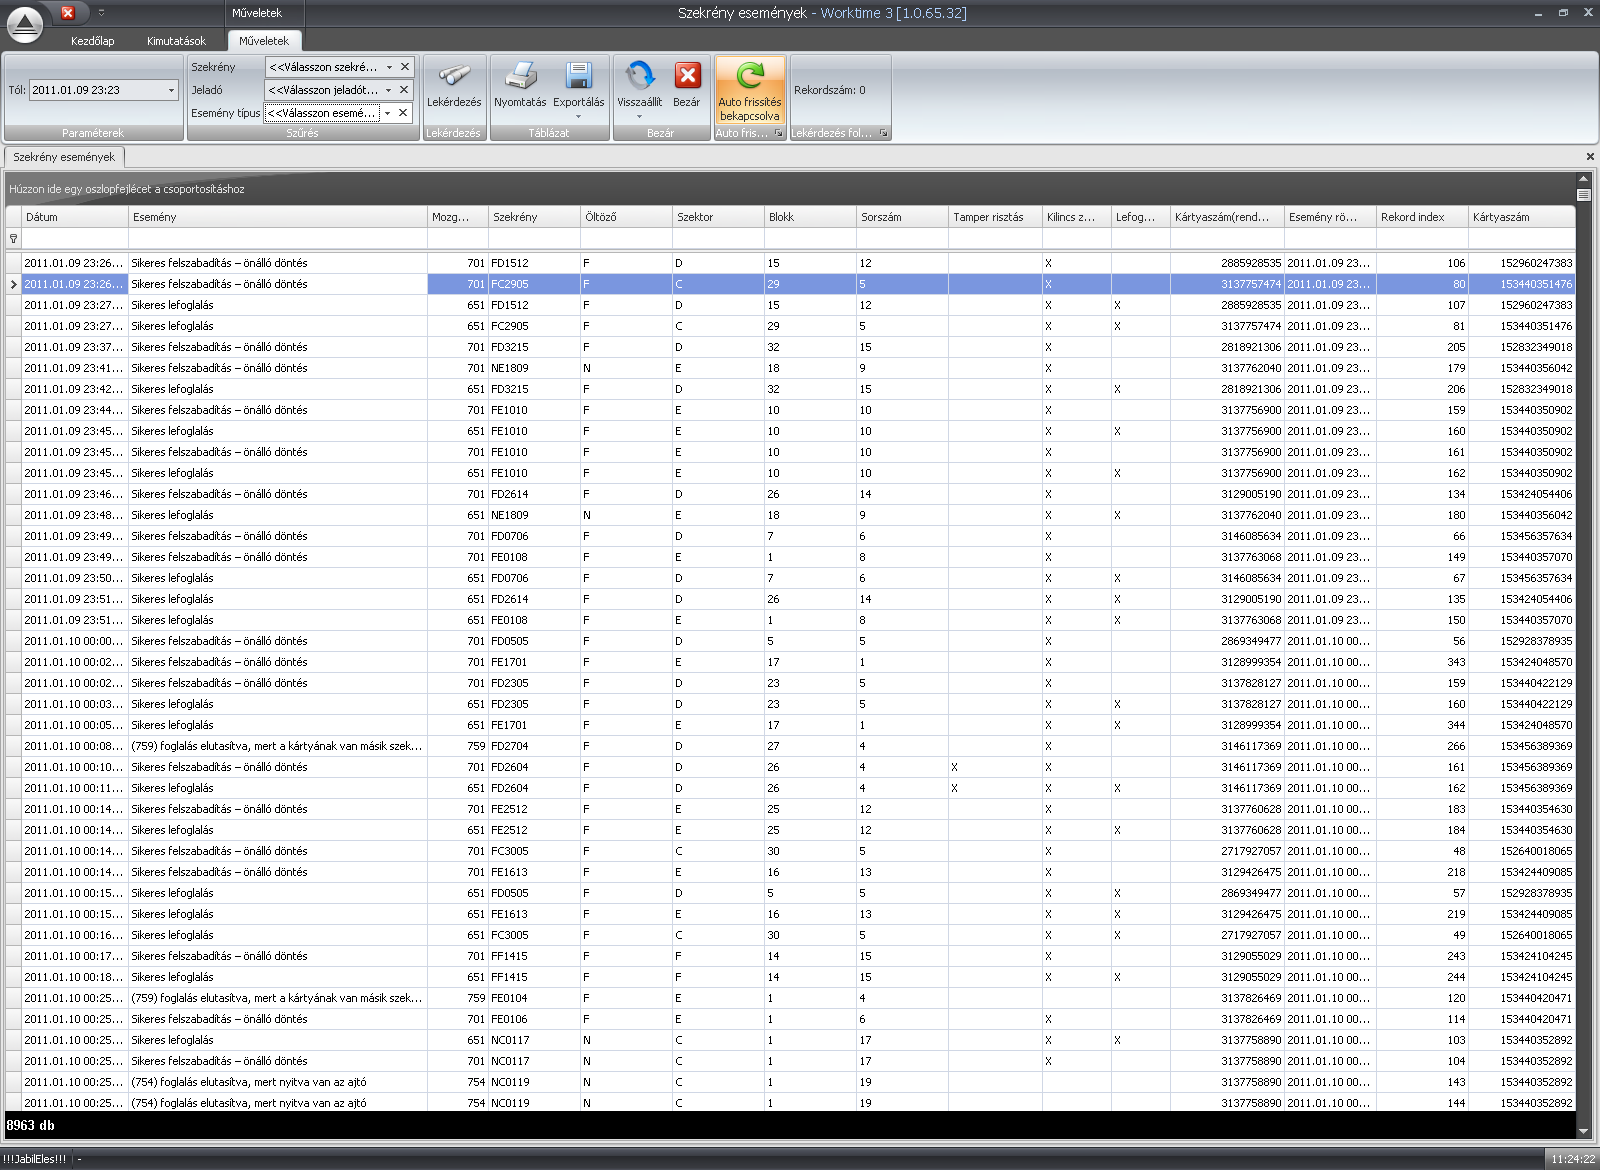Clear the Jeladó filter with its X
The image size is (1600, 1170).
tap(405, 90)
